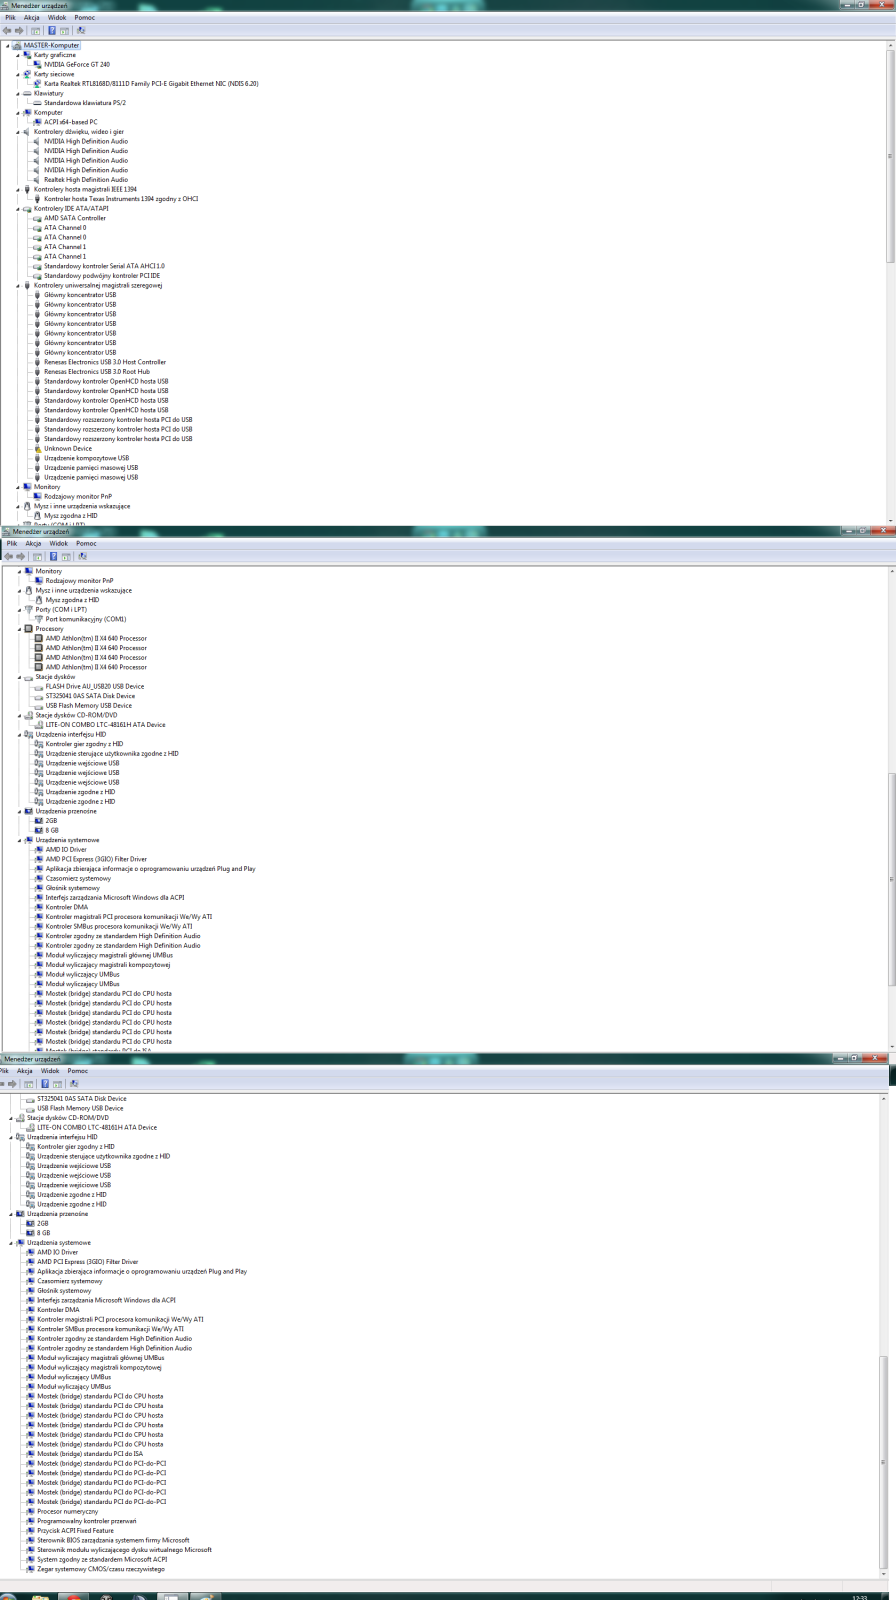896x1600 pixels.
Task: Select Renesas Electronics USB 3.0 Host Controller
Action: tap(105, 362)
